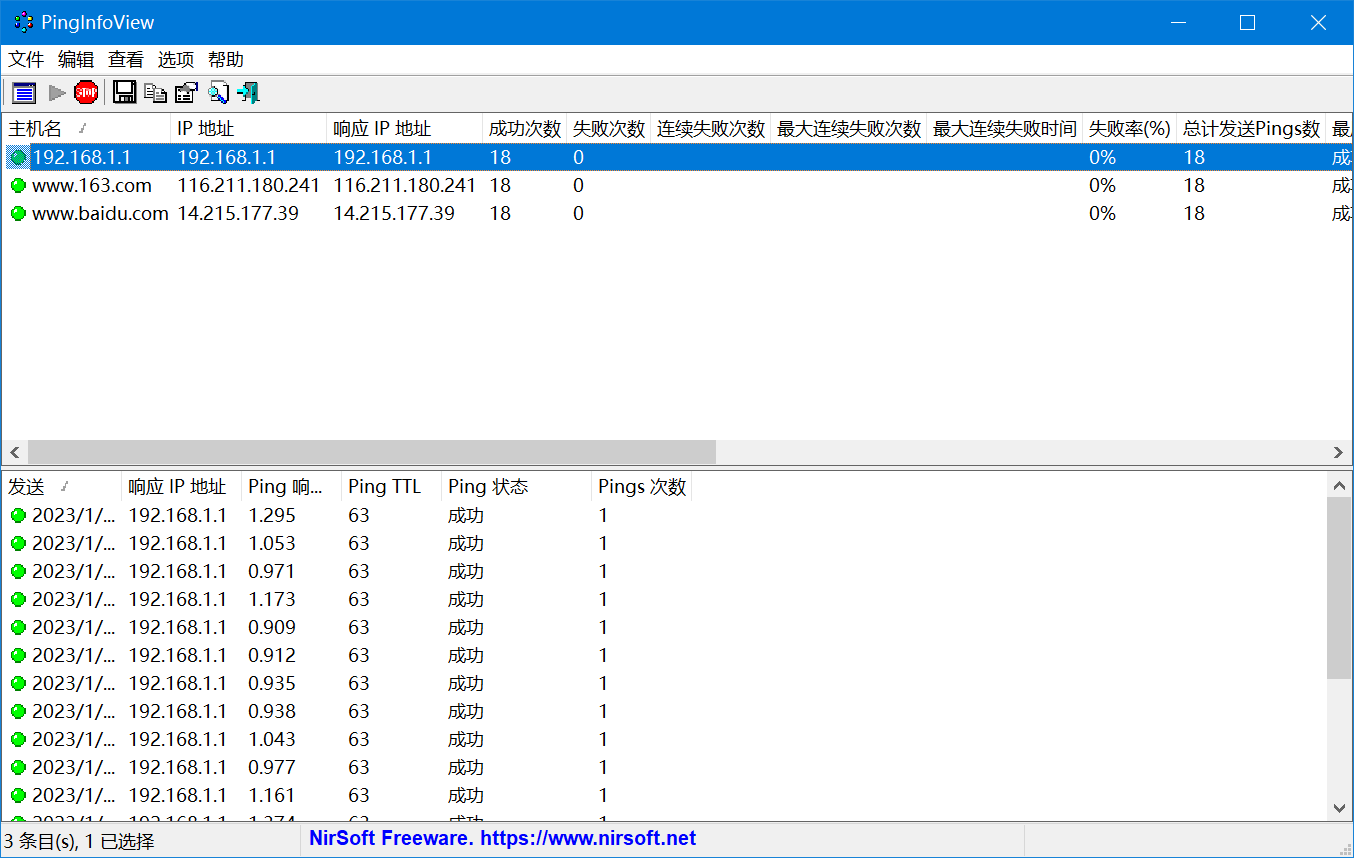The width and height of the screenshot is (1354, 858).
Task: Sort by the 失败次数 column header
Action: [x=609, y=128]
